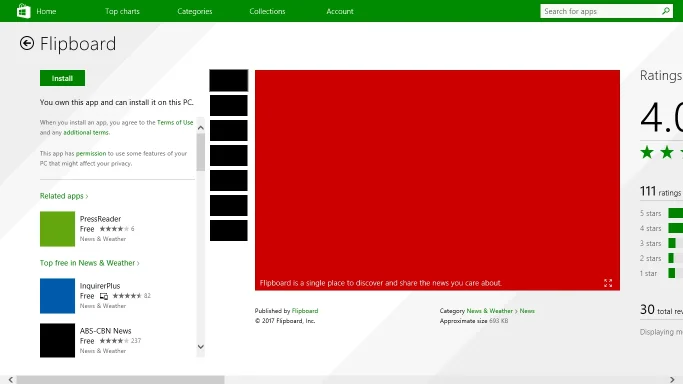683x384 pixels.
Task: Open the Categories menu
Action: coord(195,11)
